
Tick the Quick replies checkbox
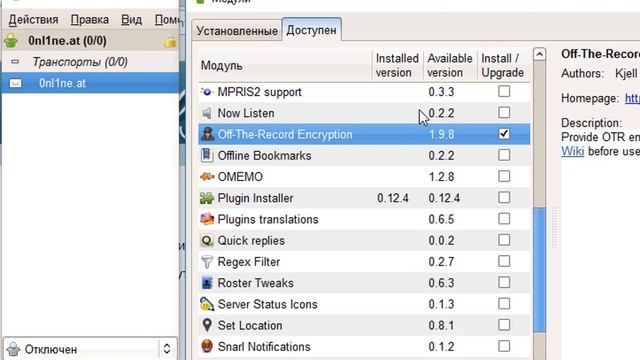click(x=504, y=240)
